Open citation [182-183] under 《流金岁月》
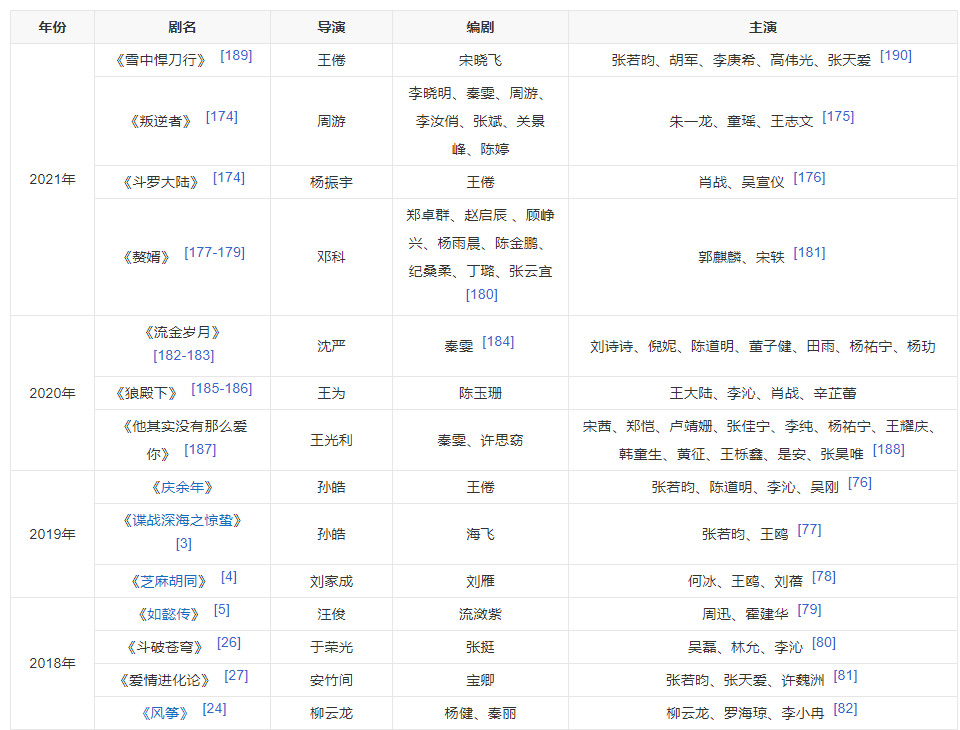 (183, 356)
